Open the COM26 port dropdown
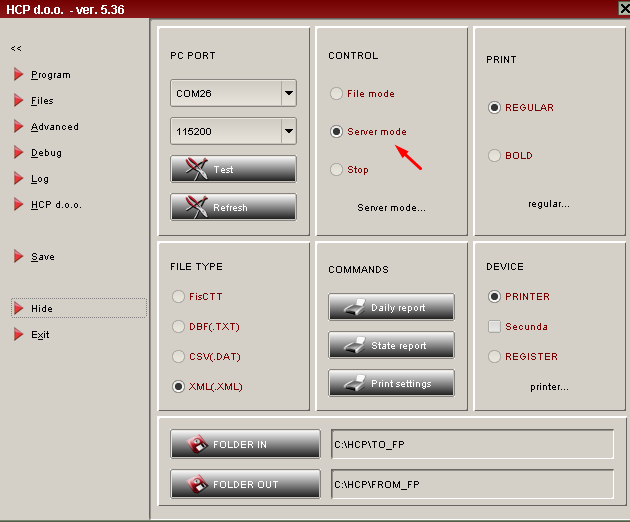Screen dimensions: 630x522 pos(289,93)
